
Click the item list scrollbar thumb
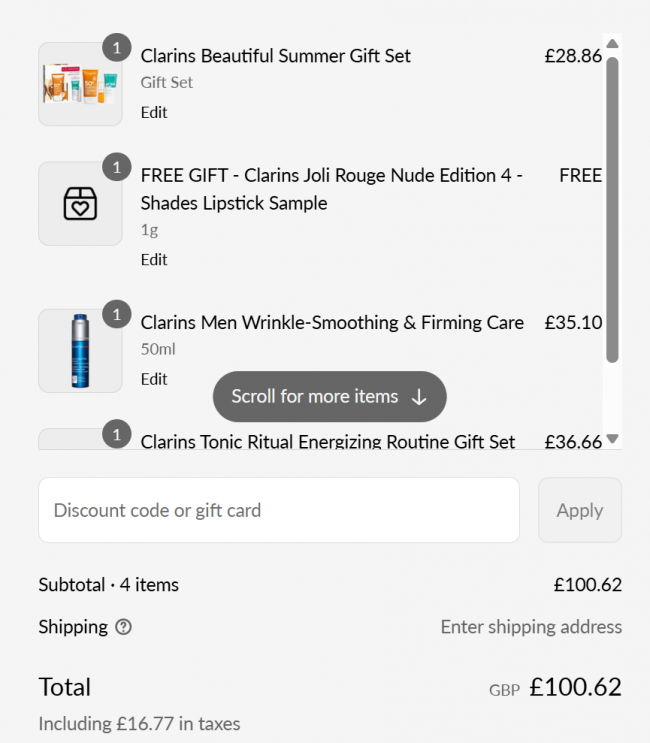tap(613, 210)
